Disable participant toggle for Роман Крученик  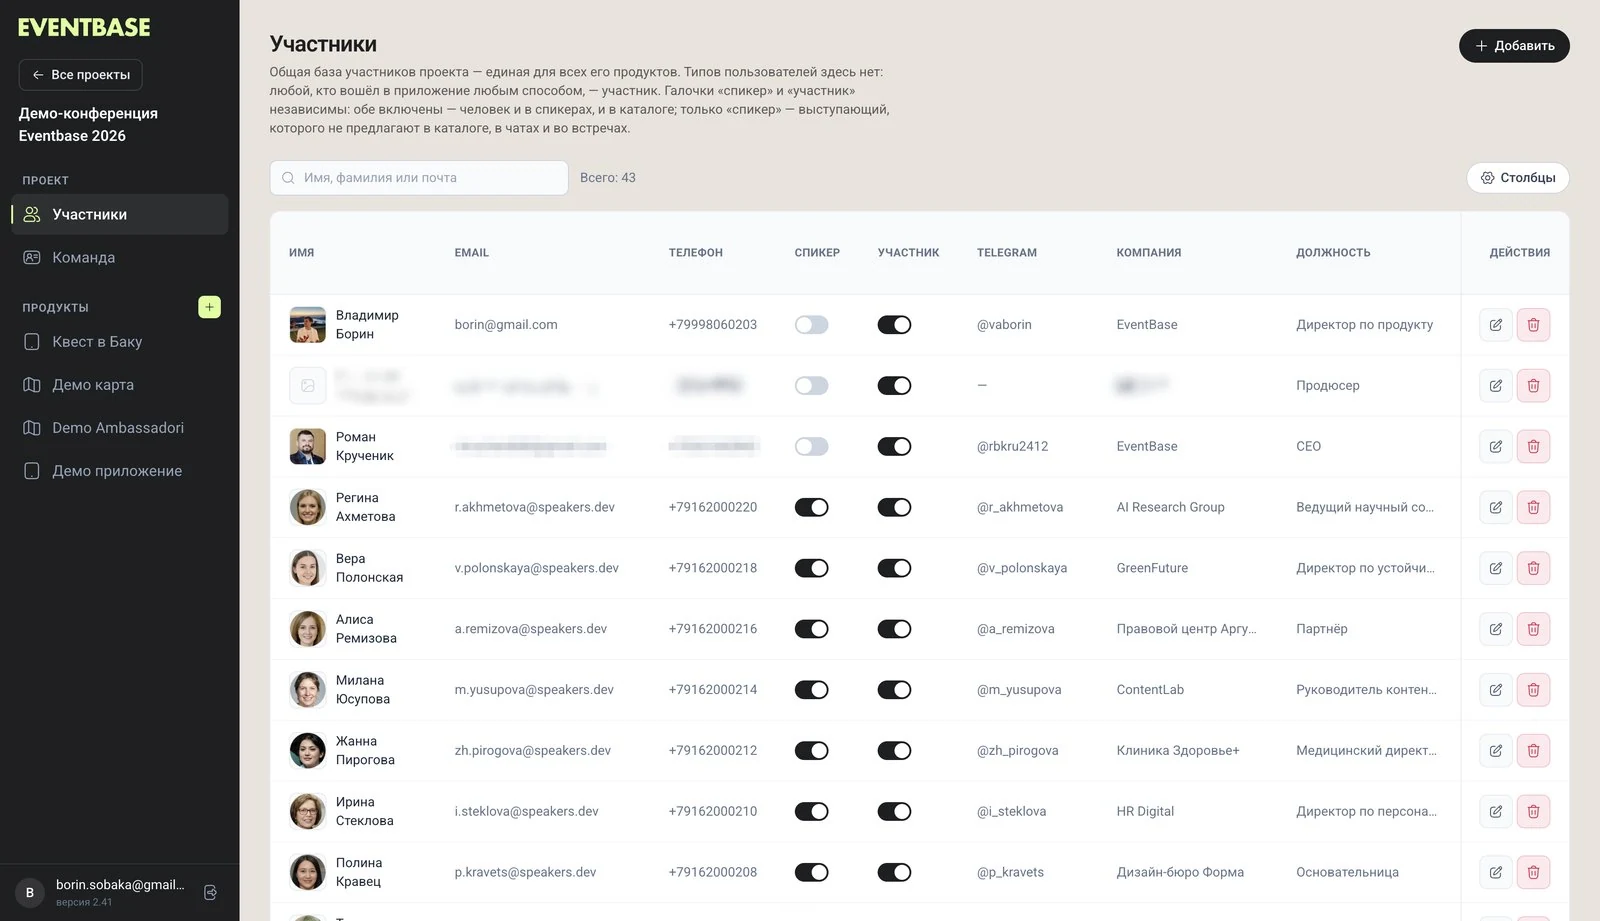(x=894, y=446)
